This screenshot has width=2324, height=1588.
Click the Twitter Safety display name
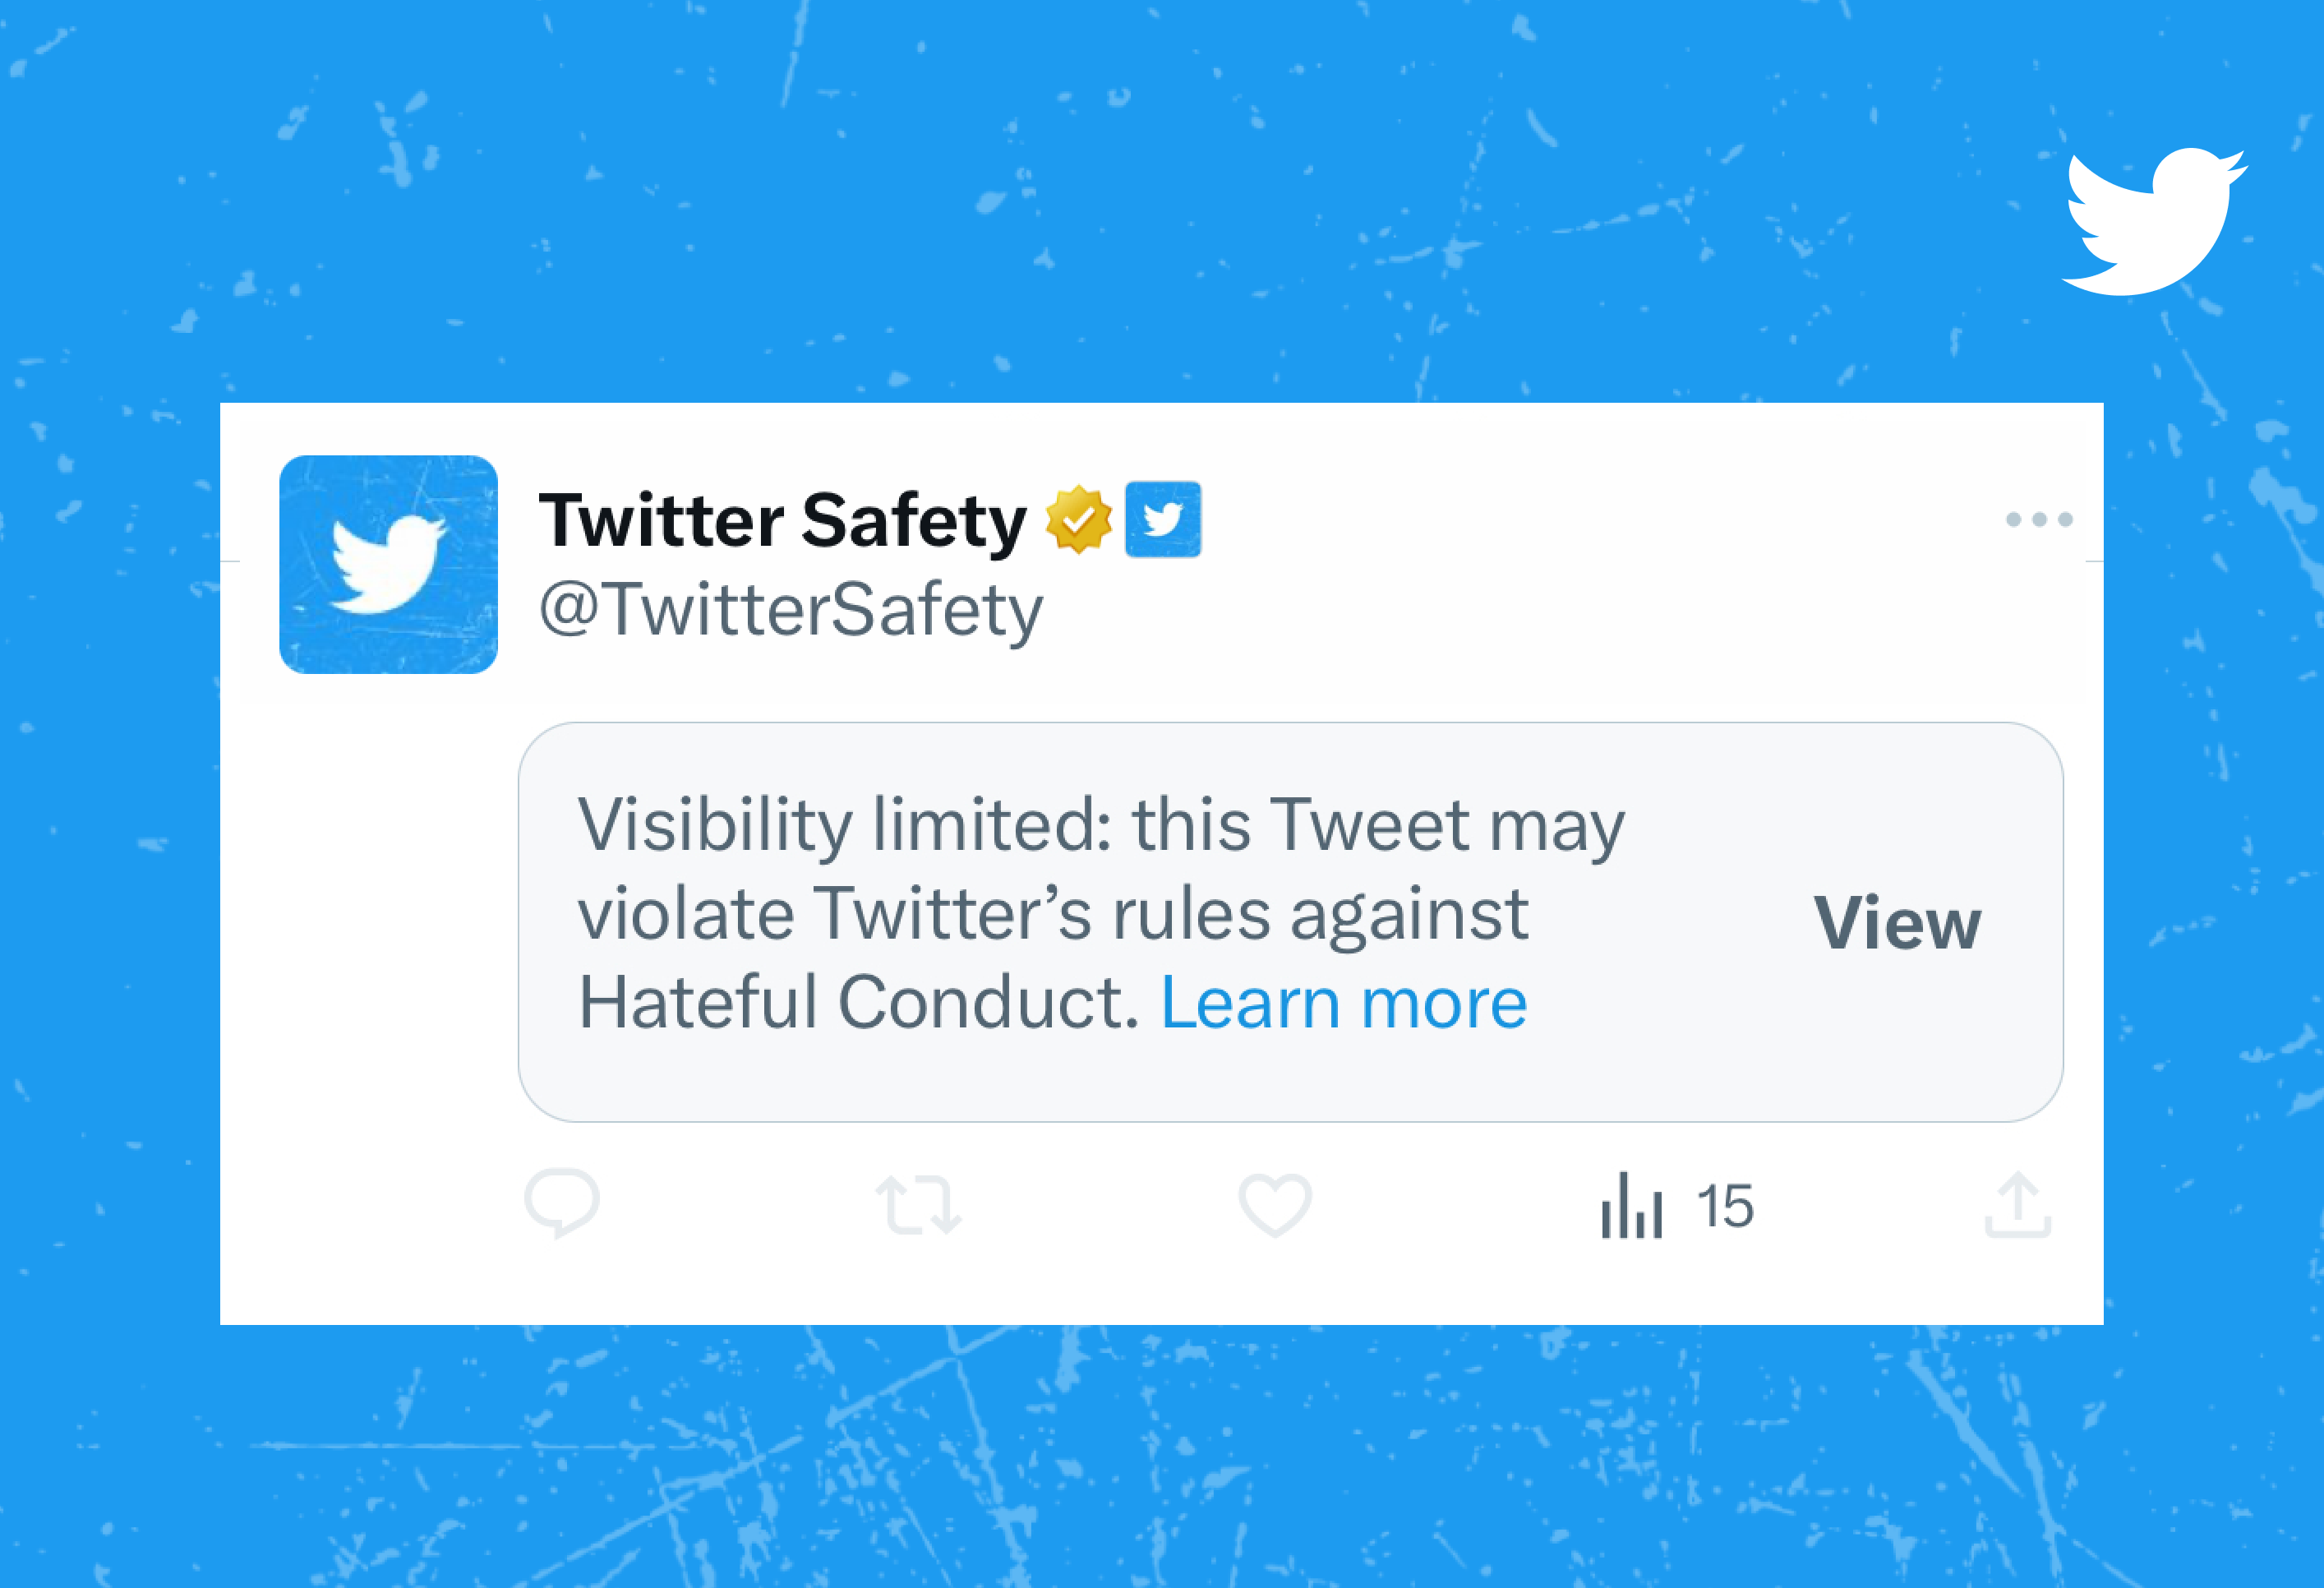tap(782, 521)
